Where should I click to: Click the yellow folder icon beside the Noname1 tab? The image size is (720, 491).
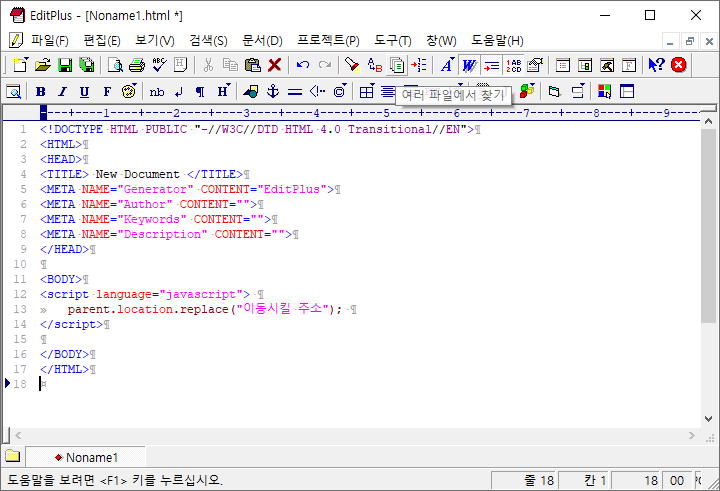(13, 456)
